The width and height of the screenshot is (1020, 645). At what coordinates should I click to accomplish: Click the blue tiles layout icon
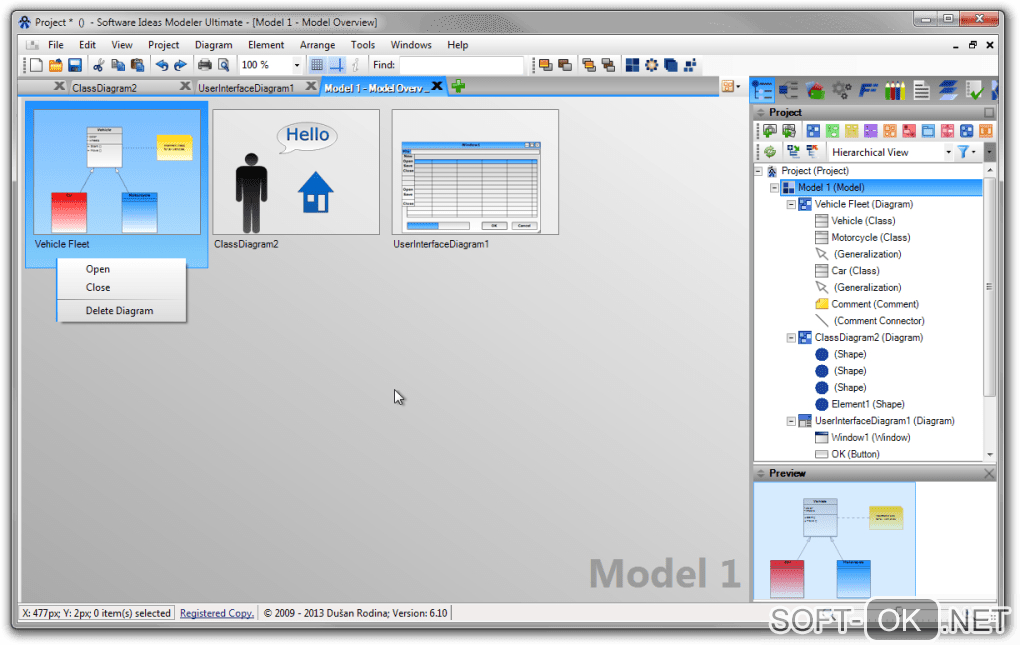click(632, 65)
